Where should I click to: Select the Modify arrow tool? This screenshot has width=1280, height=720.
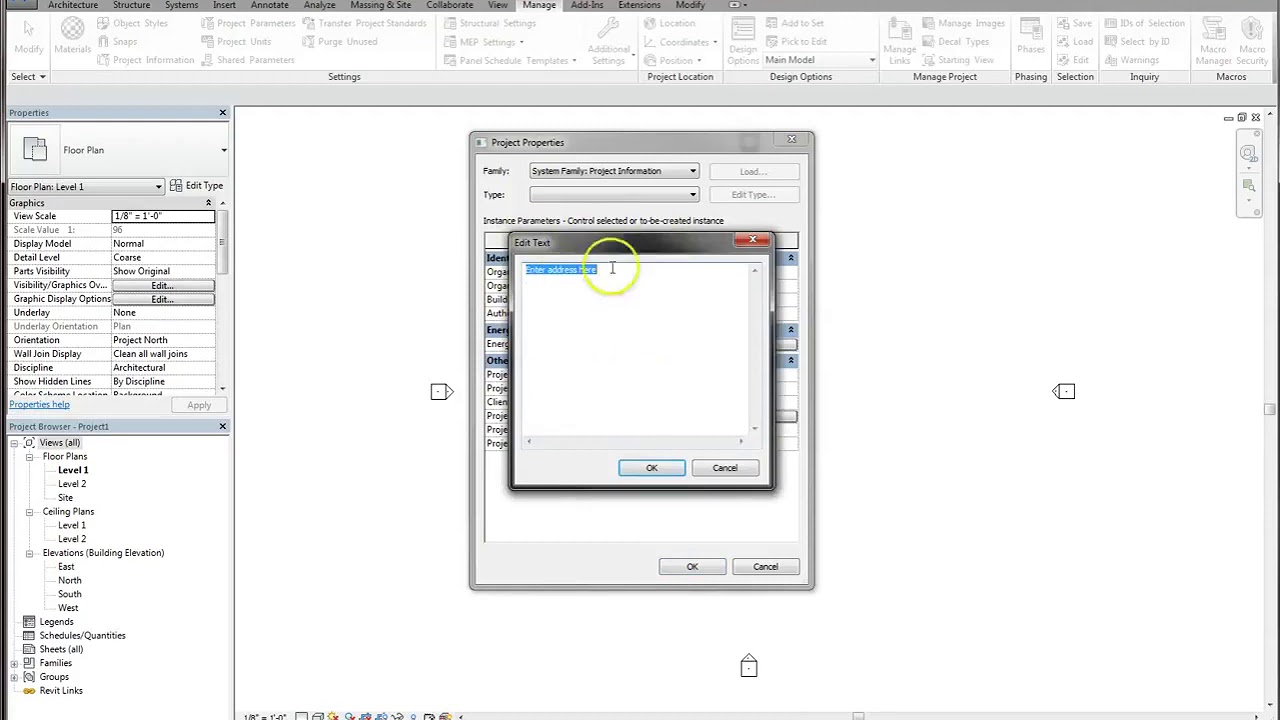click(28, 36)
